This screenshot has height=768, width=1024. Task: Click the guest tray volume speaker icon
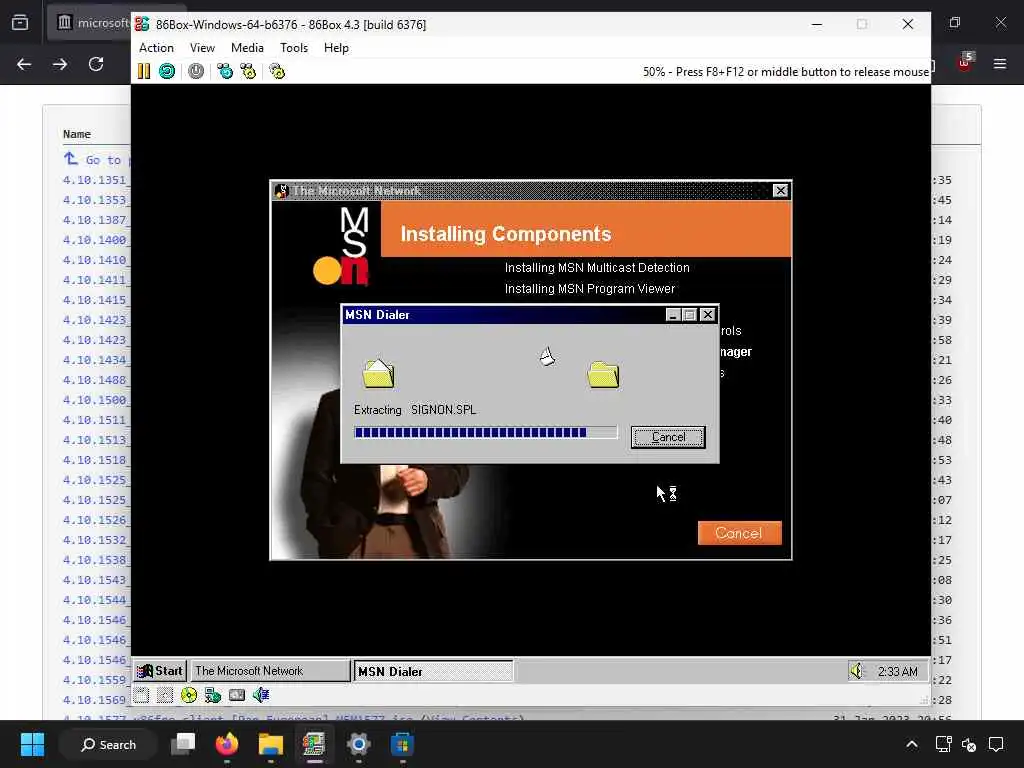(x=856, y=671)
